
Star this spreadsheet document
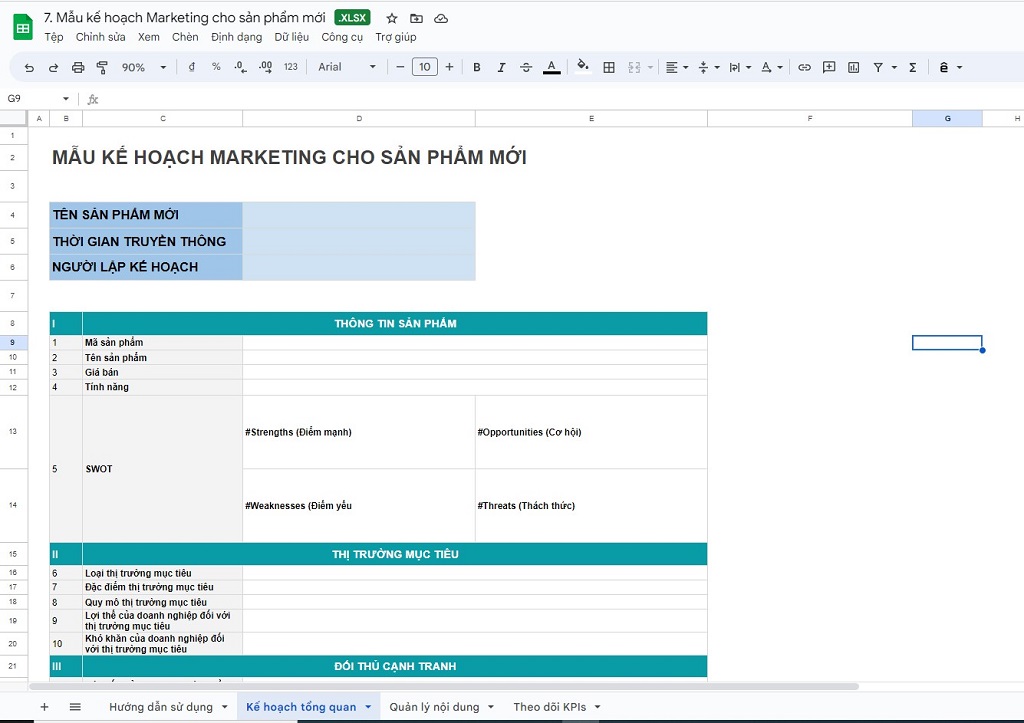coord(392,18)
